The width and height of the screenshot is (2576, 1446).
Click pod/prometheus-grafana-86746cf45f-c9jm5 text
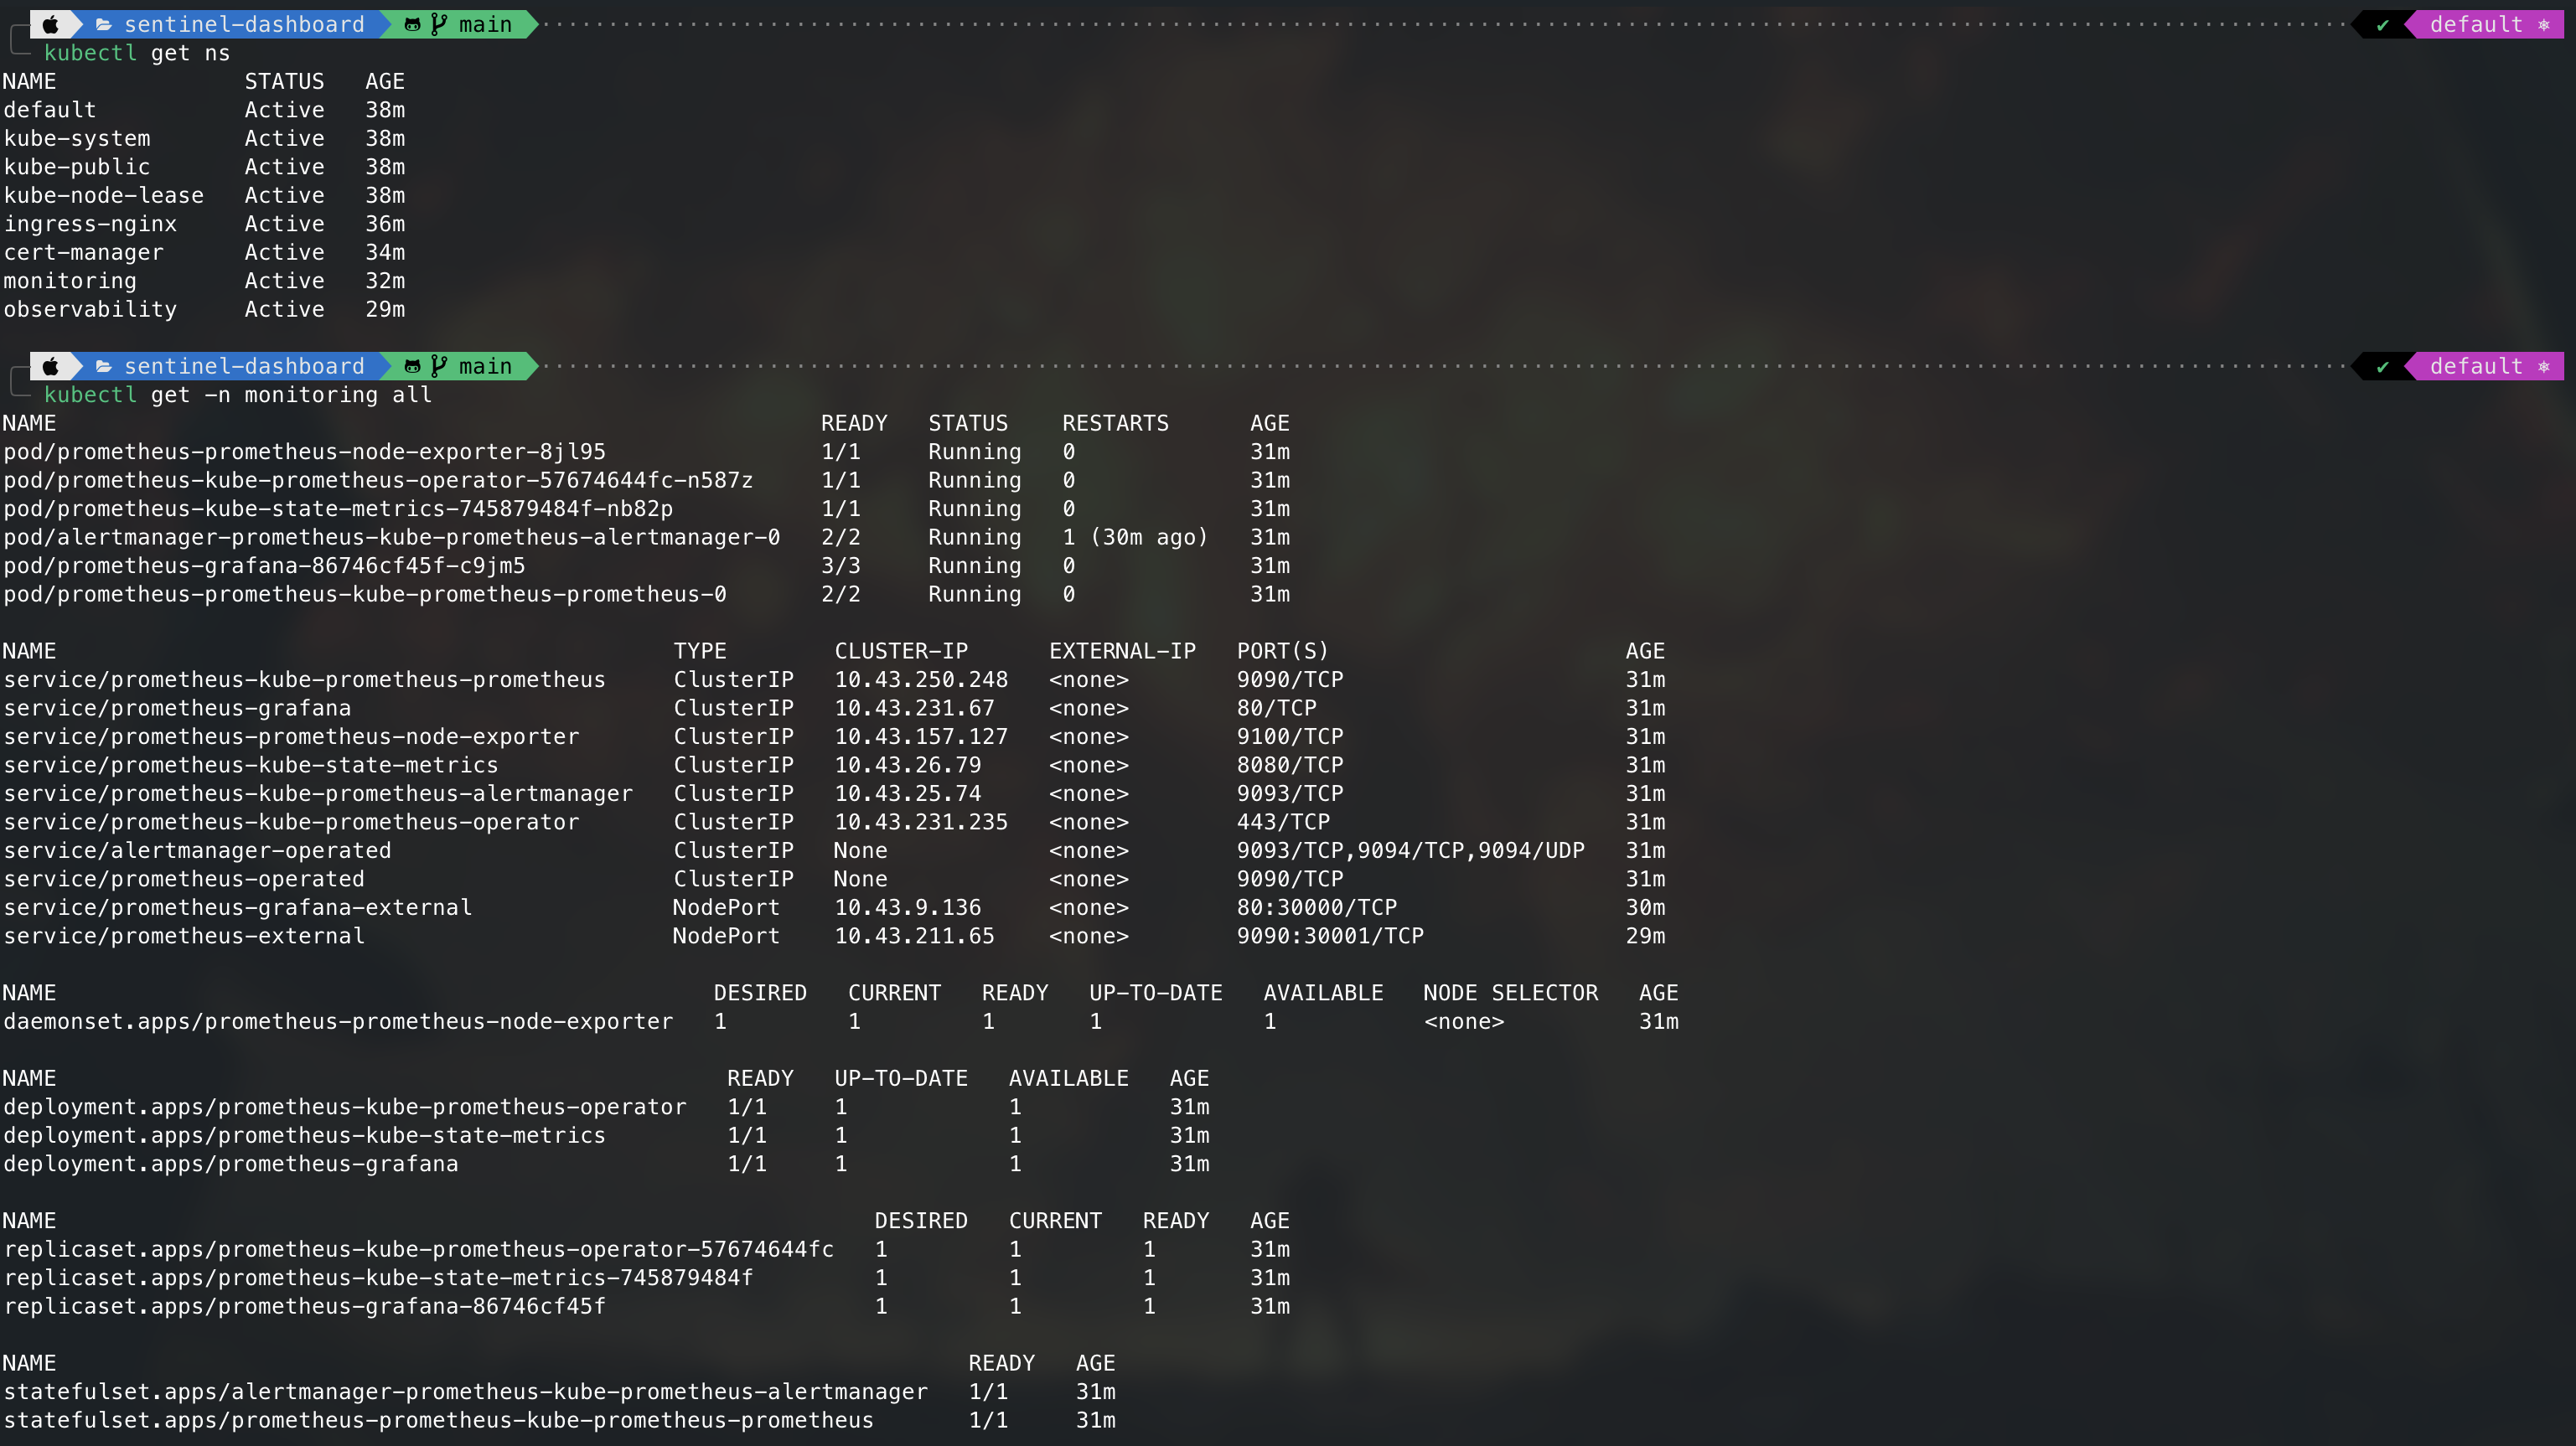pos(264,566)
